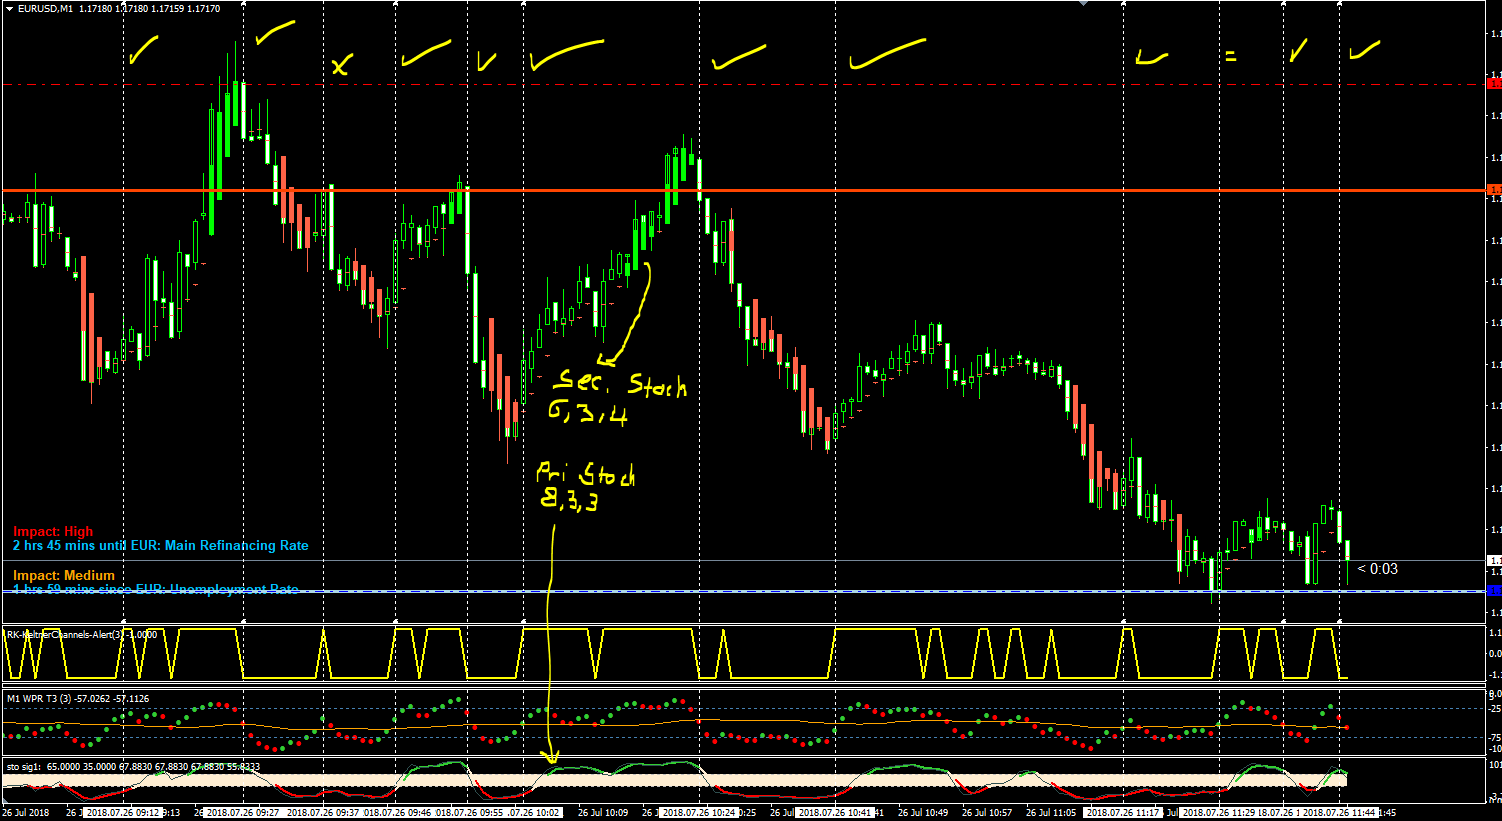Image resolution: width=1502 pixels, height=821 pixels.
Task: Select the first yellow checkmark annotation
Action: tap(144, 50)
